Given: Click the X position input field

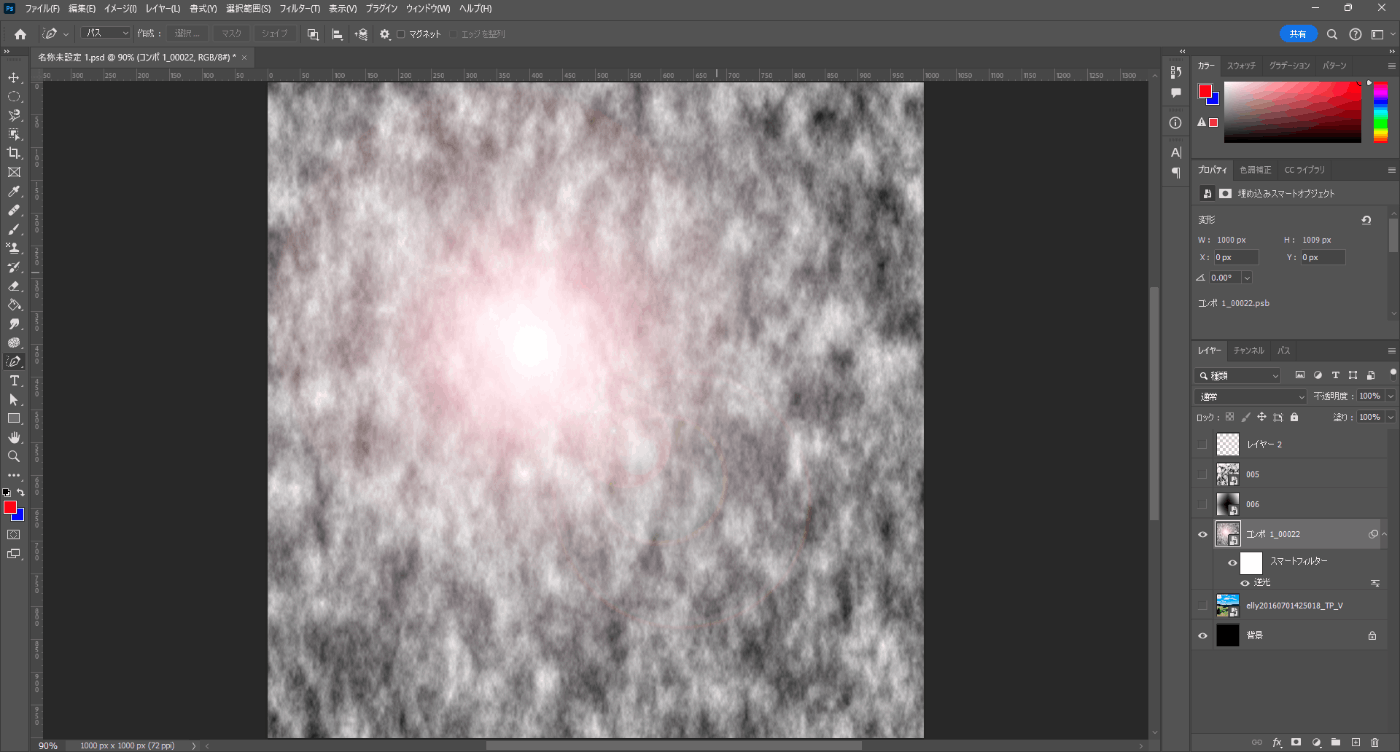Looking at the screenshot, I should (1236, 257).
